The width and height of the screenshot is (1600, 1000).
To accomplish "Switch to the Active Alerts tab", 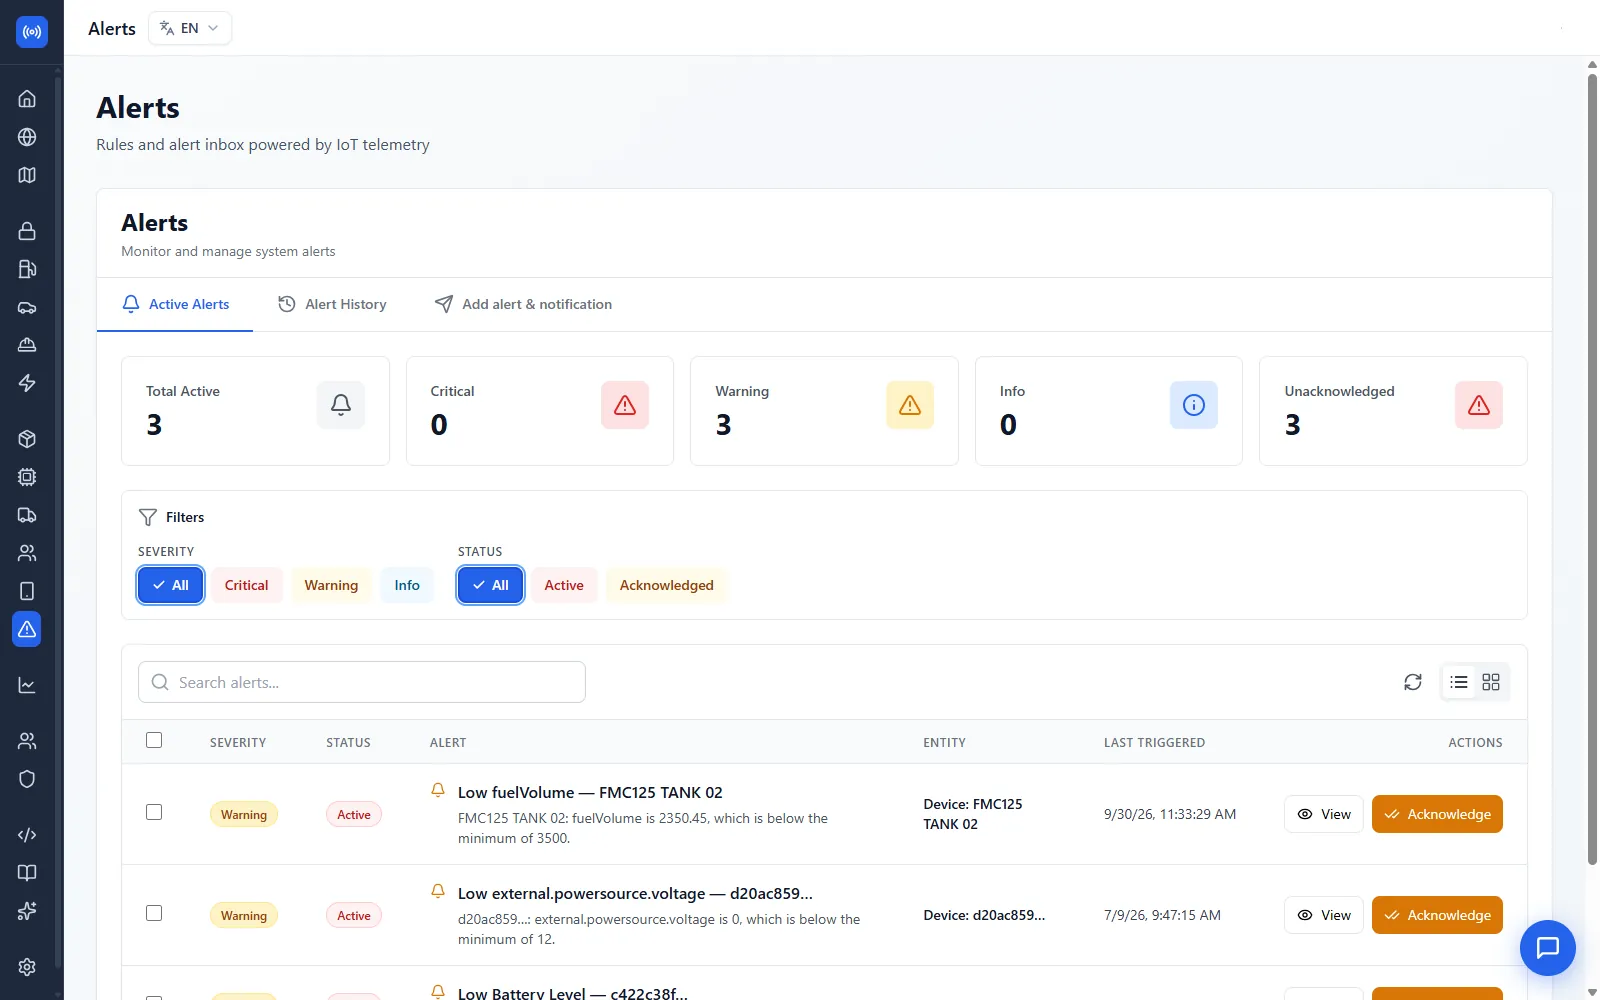I will pyautogui.click(x=175, y=304).
